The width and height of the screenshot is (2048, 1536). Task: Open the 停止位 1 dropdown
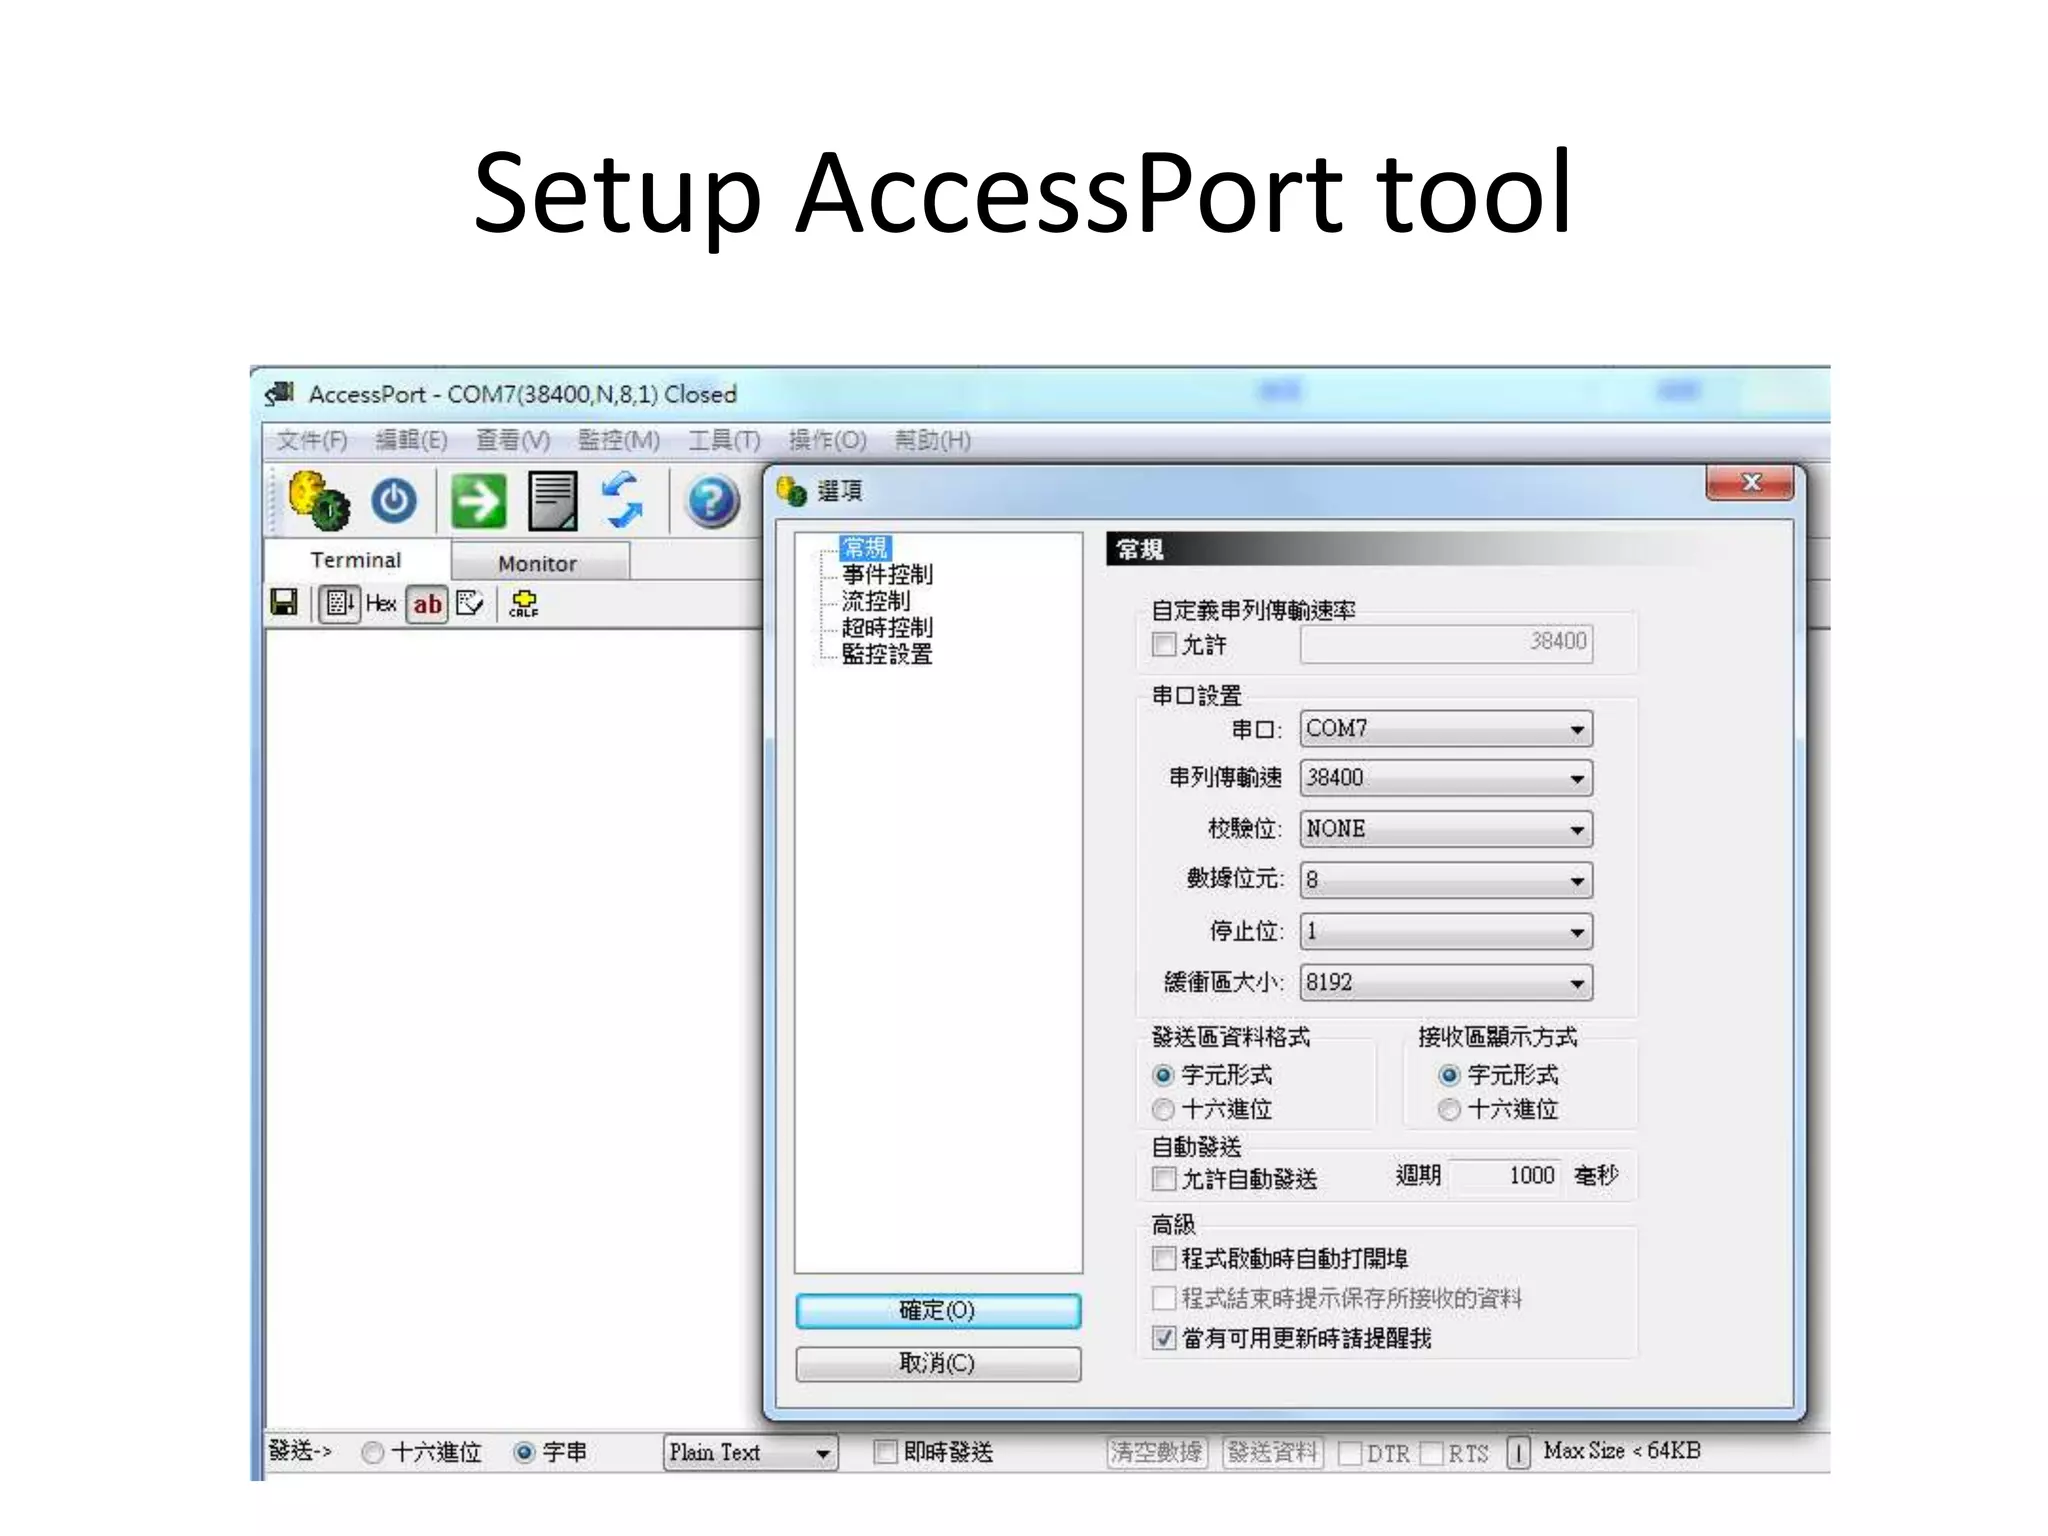click(1446, 932)
